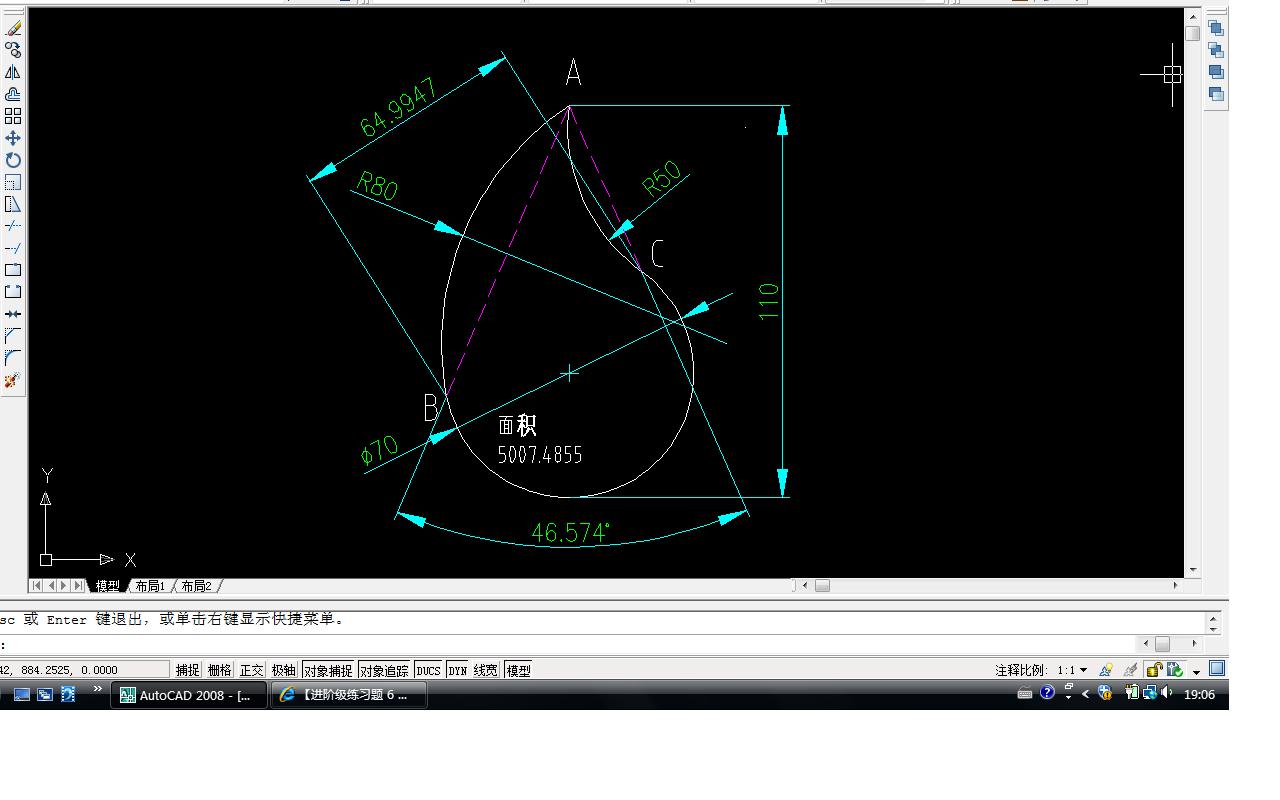Toggle DYN dynamic input
1280x800 pixels.
(457, 670)
